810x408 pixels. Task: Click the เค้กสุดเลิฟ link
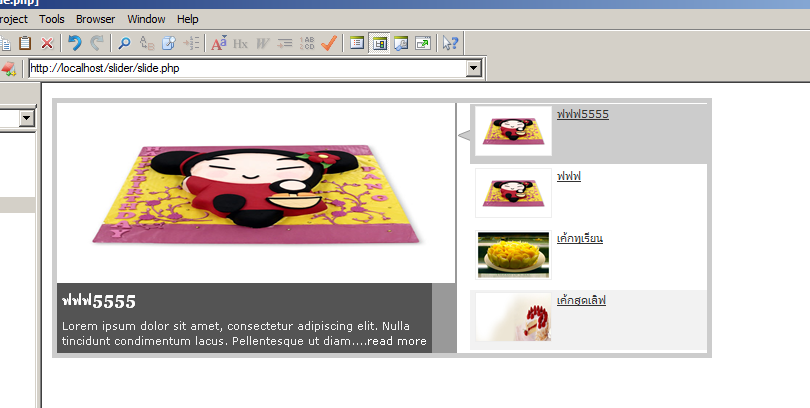point(581,300)
